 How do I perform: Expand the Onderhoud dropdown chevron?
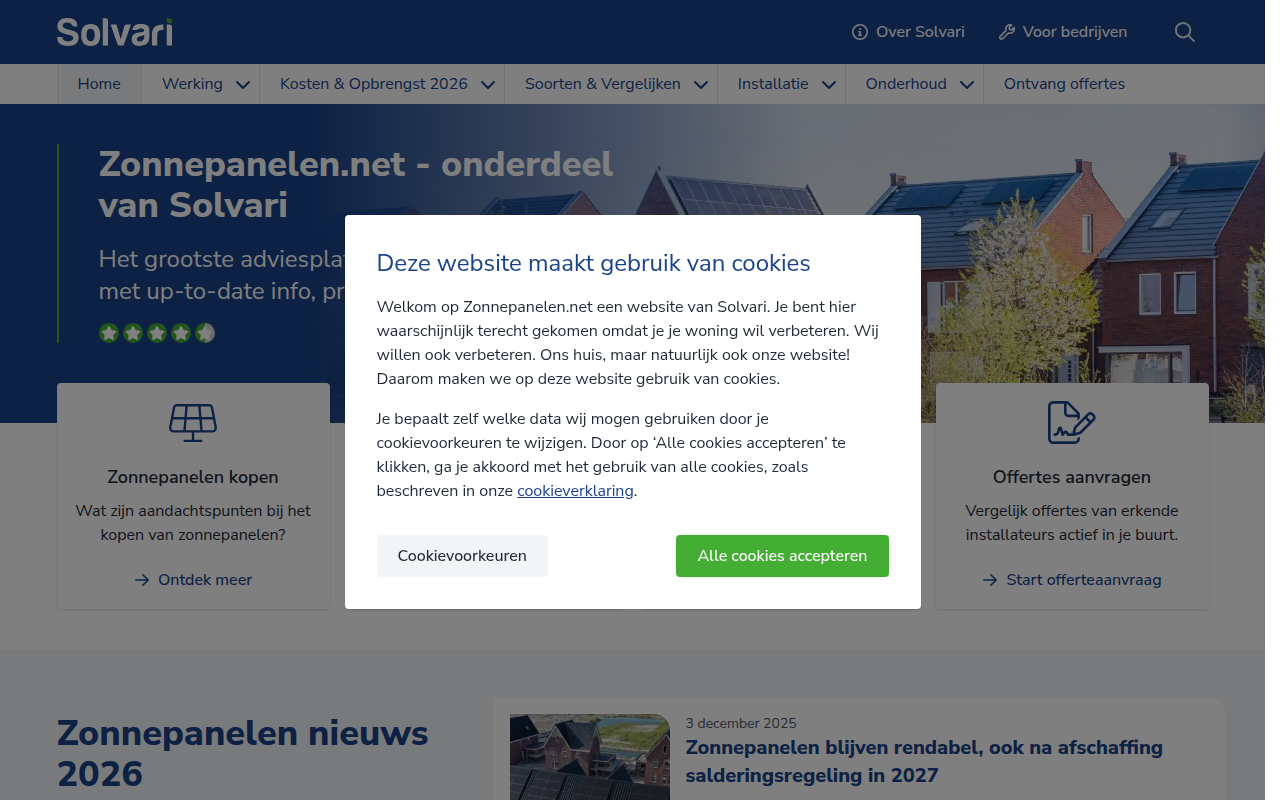coord(967,85)
